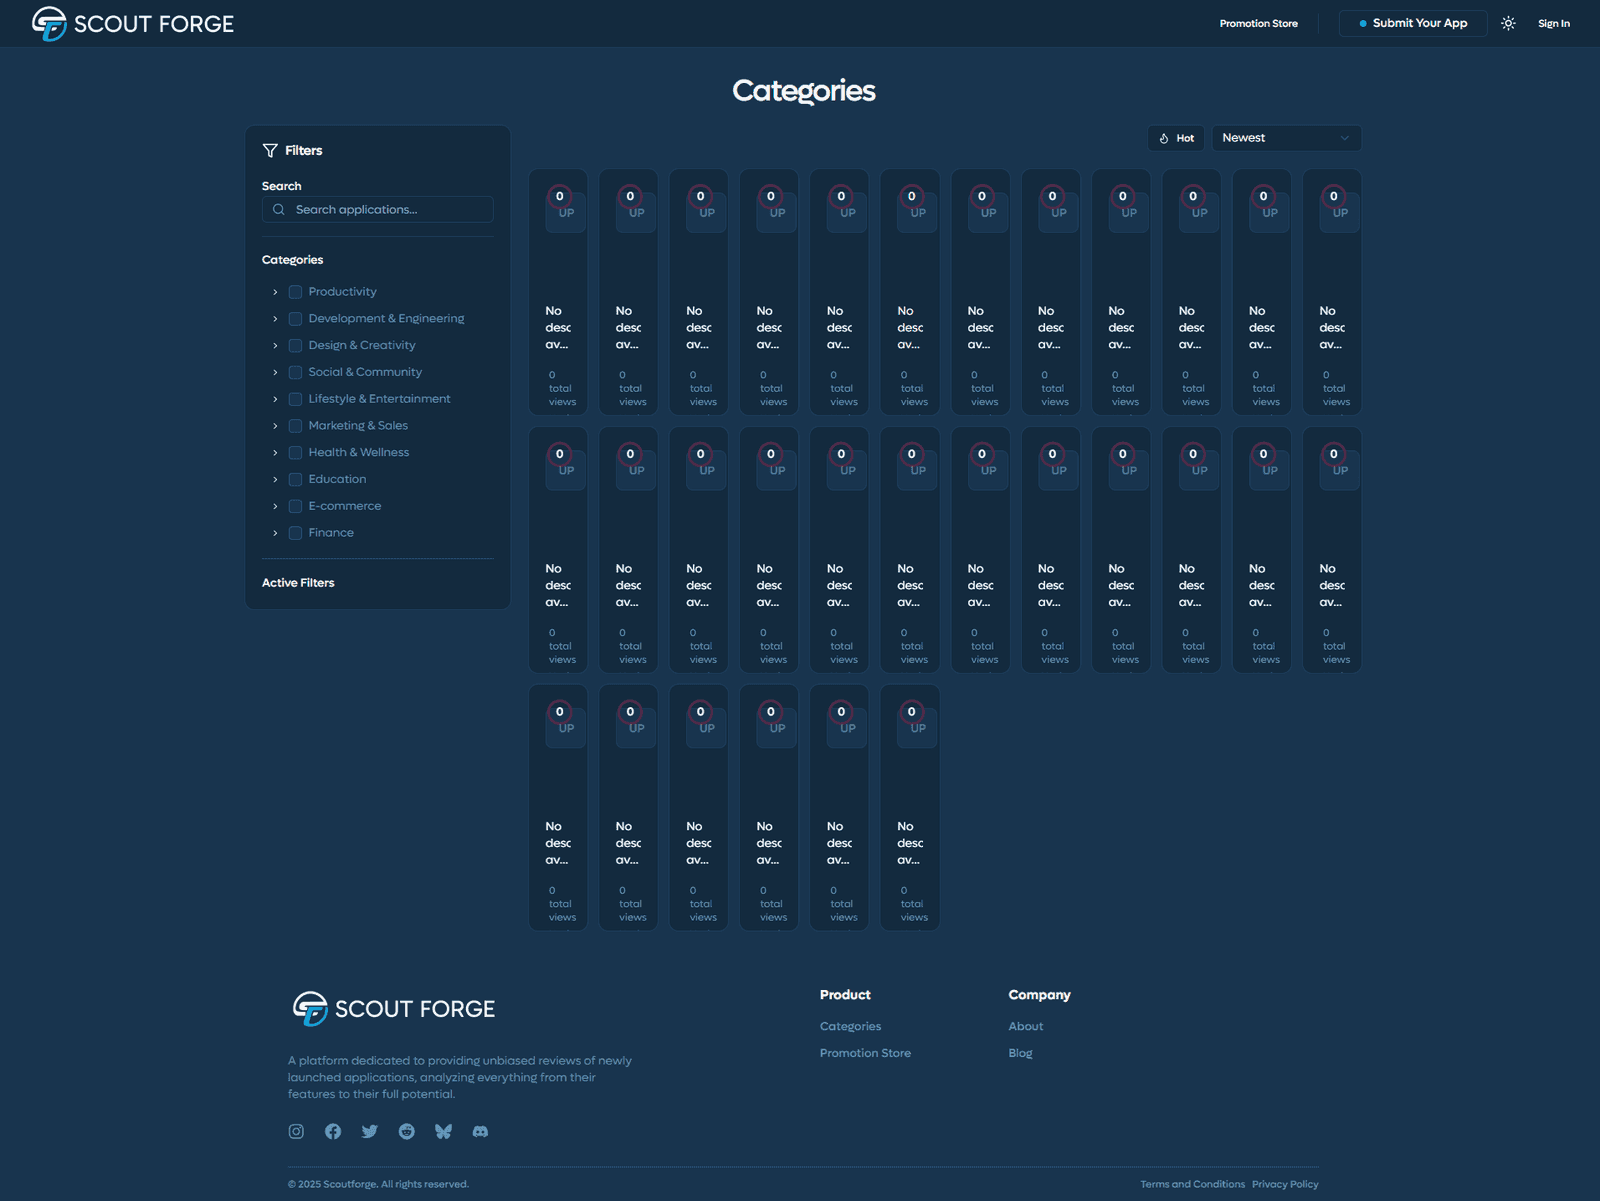Expand the Health & Wellness chevron
The image size is (1600, 1201).
(275, 453)
